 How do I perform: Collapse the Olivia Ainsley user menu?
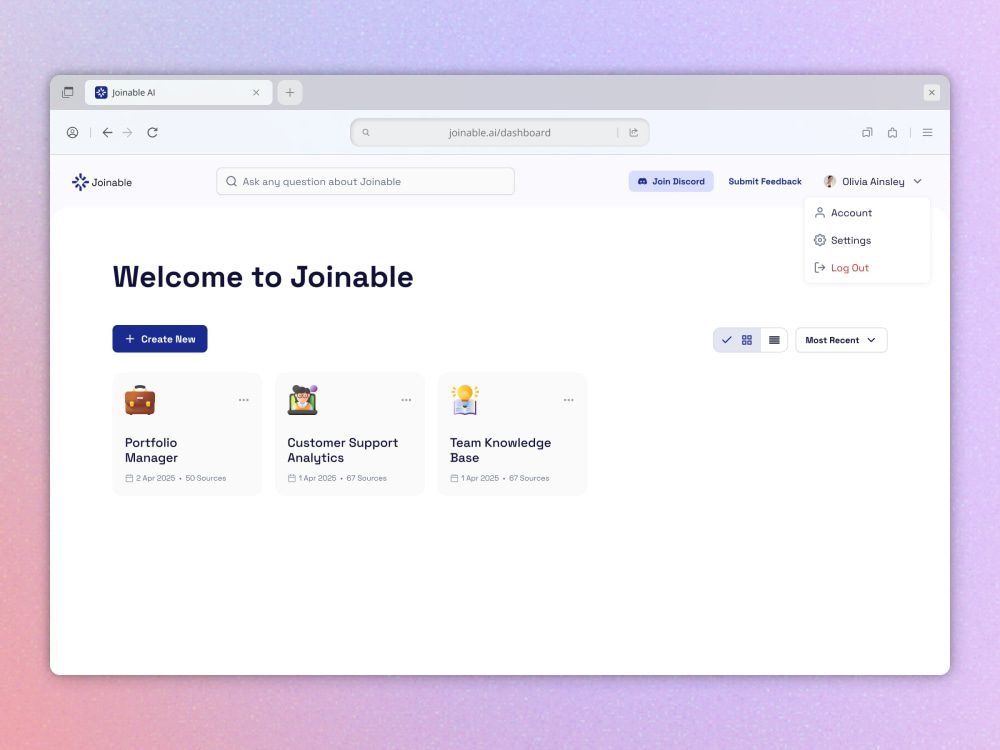pos(918,182)
